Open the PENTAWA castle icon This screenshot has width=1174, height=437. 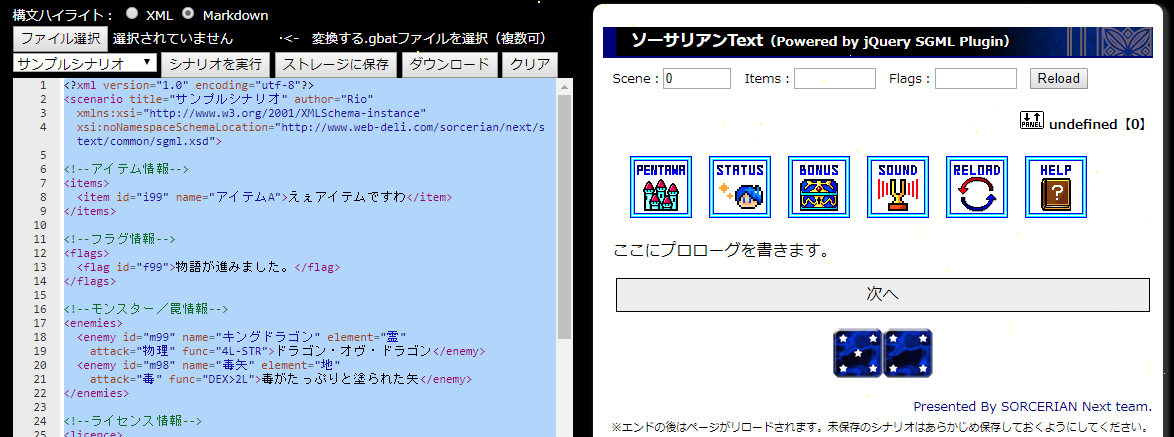coord(660,187)
